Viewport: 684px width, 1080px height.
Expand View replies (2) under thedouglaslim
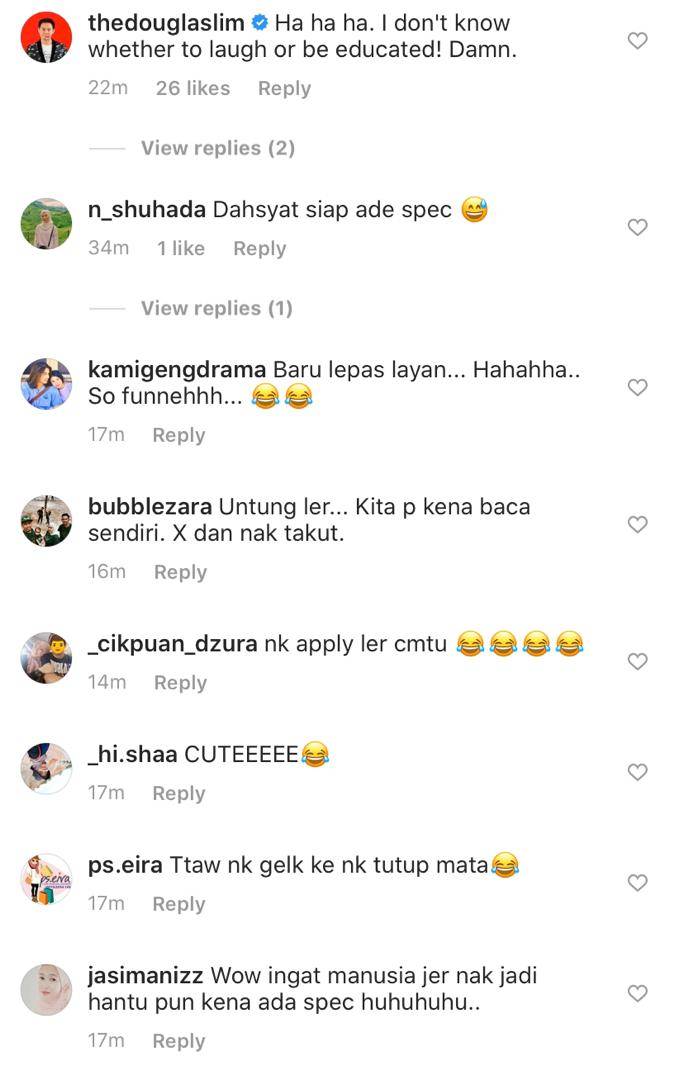(x=217, y=148)
